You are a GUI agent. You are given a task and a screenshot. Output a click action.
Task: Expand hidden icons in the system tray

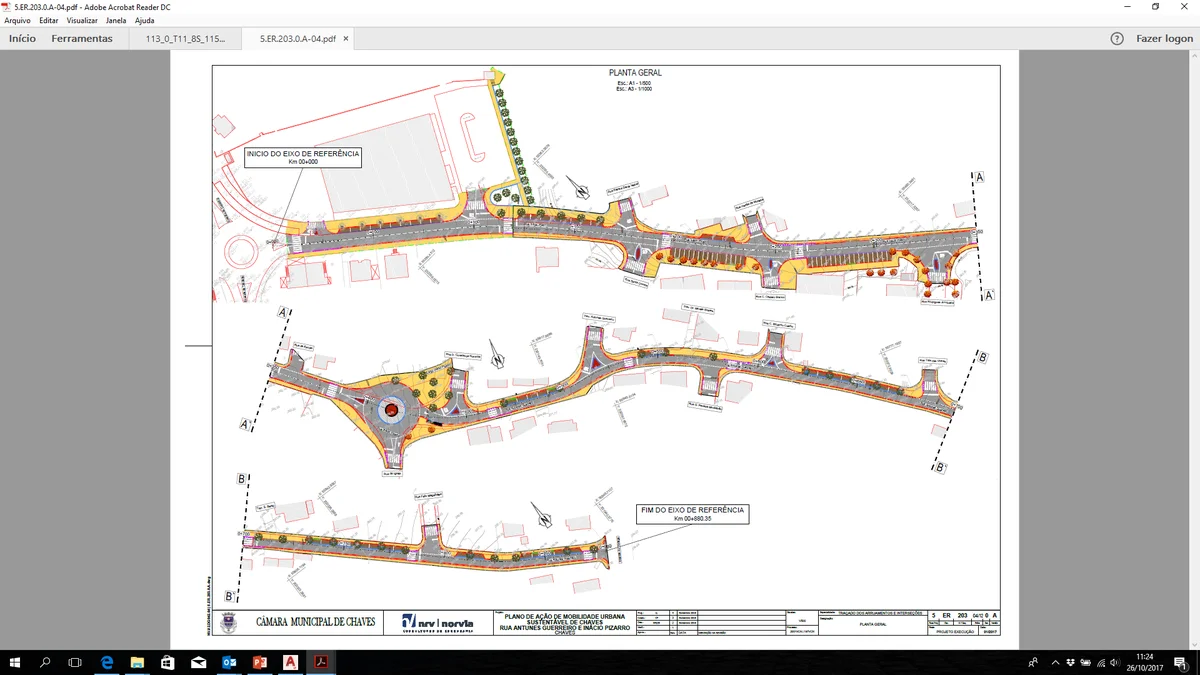[x=1055, y=662]
